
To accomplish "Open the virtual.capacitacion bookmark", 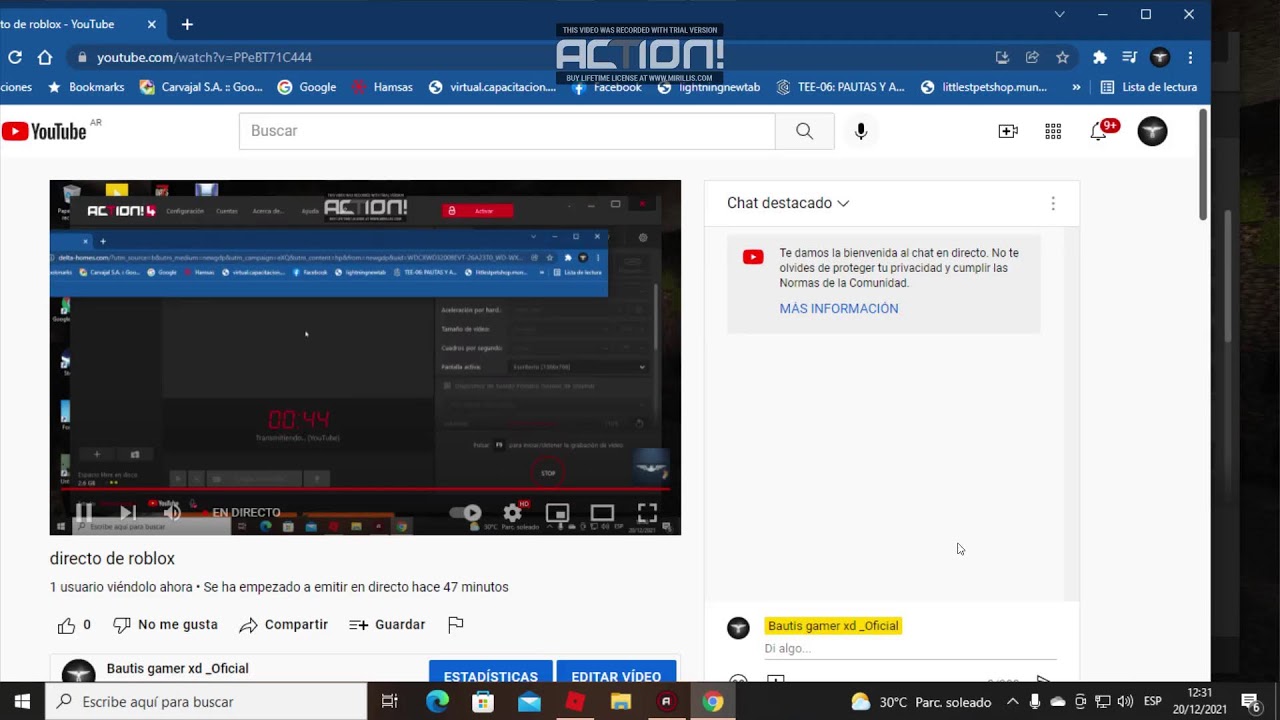I will point(492,87).
